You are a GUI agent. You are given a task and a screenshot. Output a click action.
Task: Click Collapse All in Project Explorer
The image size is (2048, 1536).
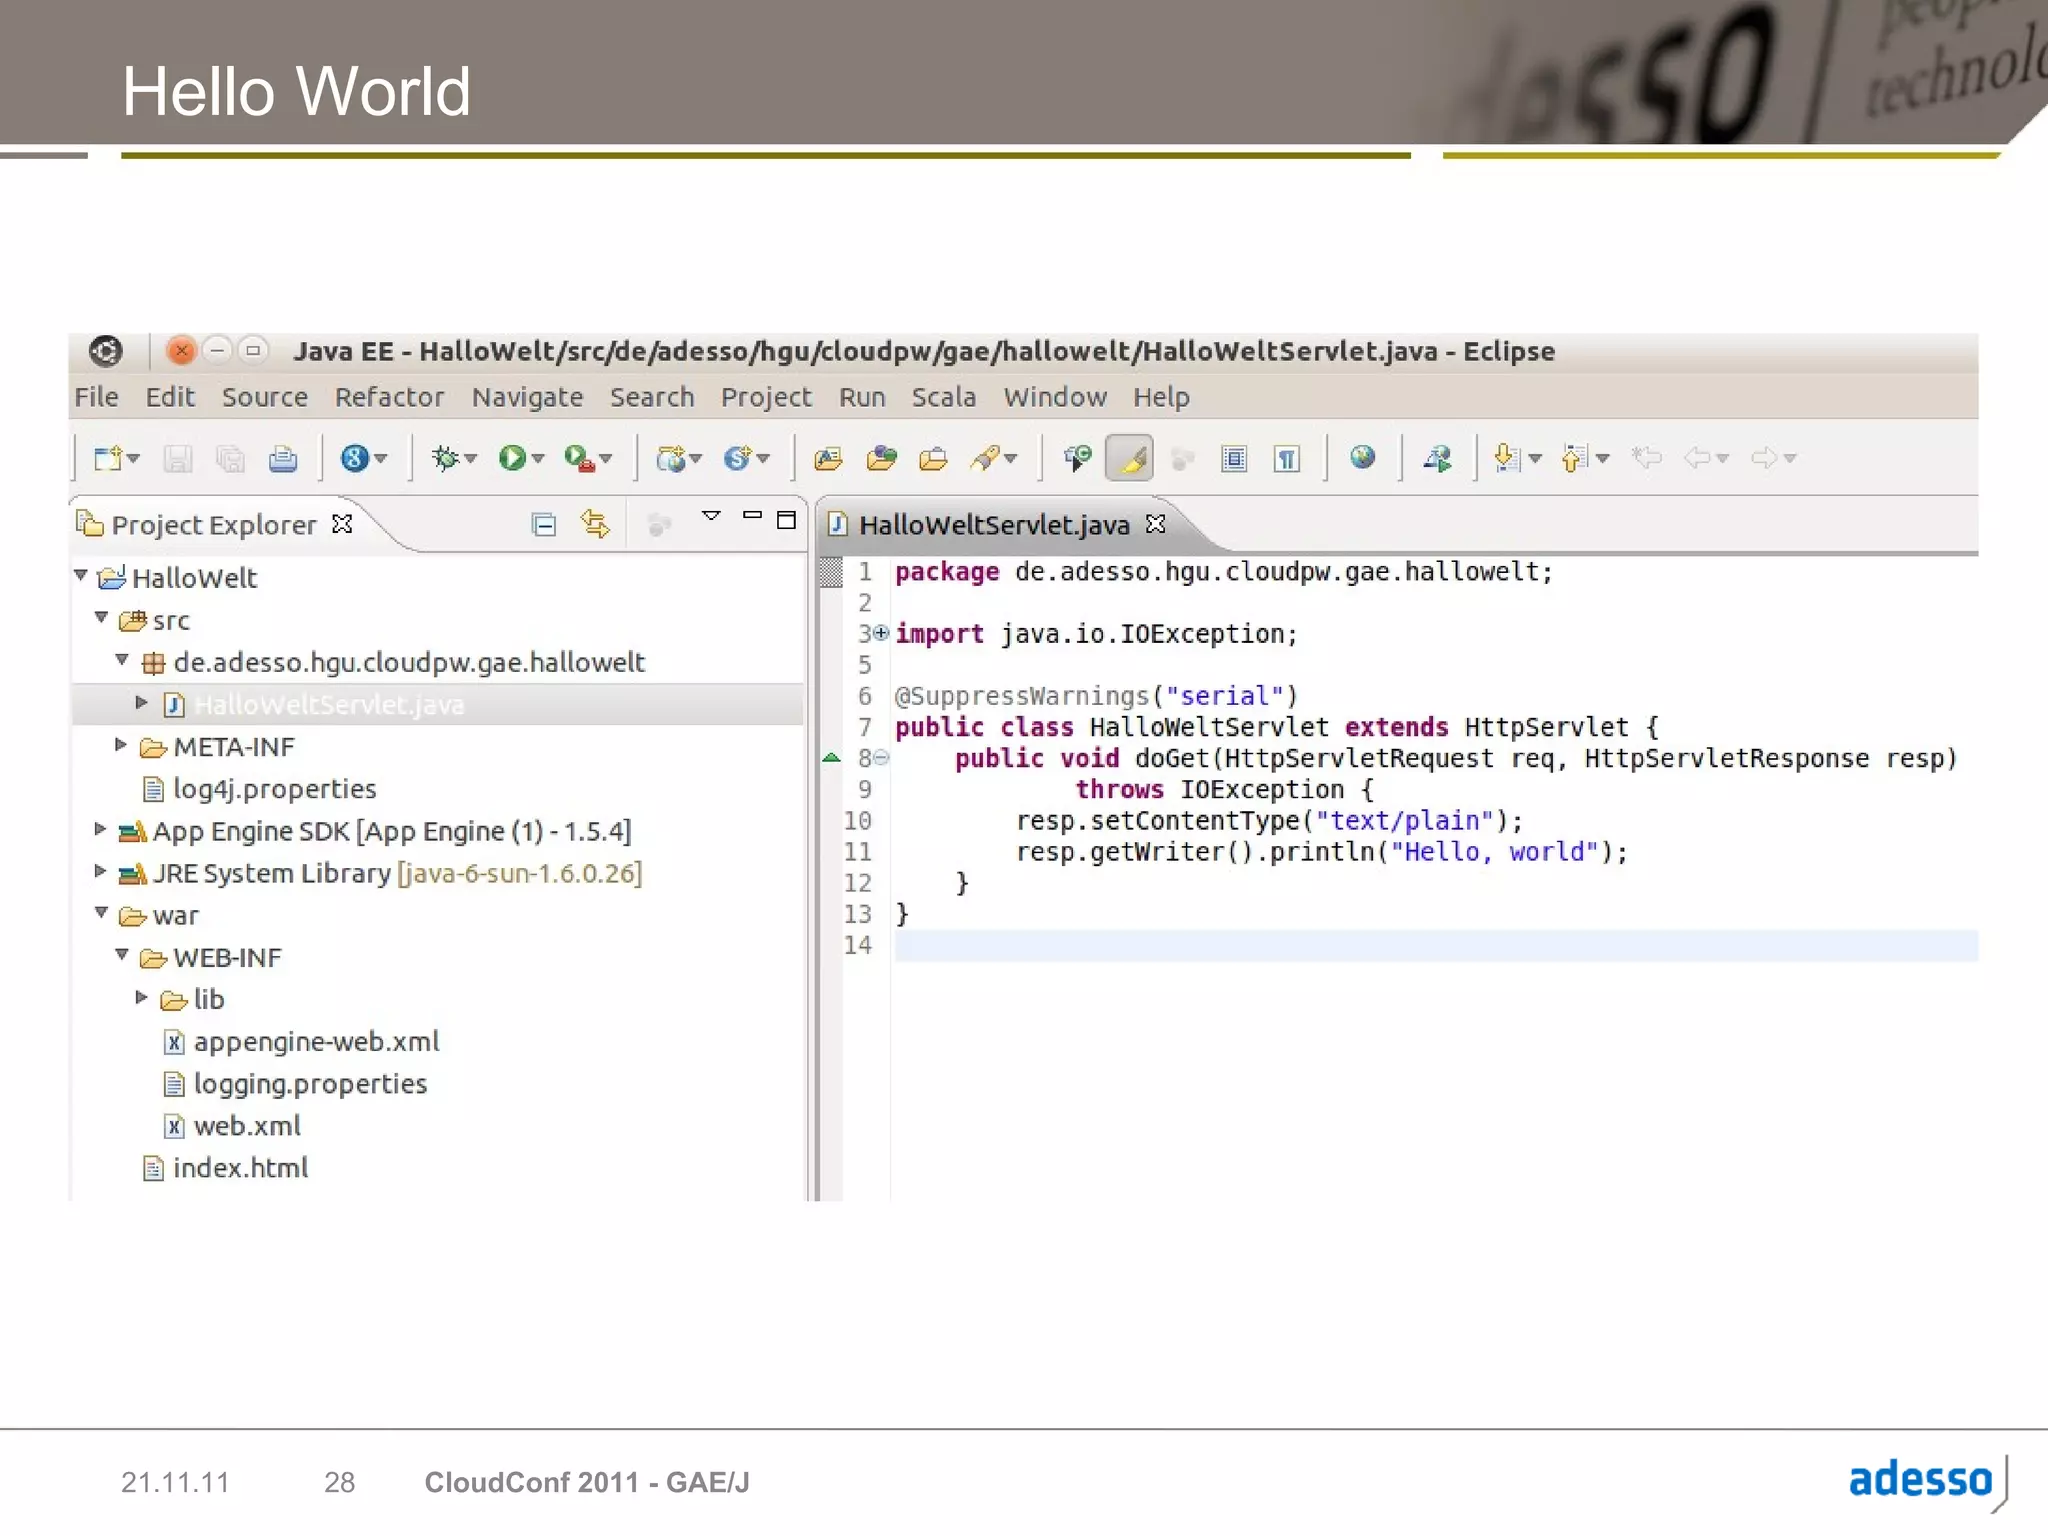pos(544,523)
